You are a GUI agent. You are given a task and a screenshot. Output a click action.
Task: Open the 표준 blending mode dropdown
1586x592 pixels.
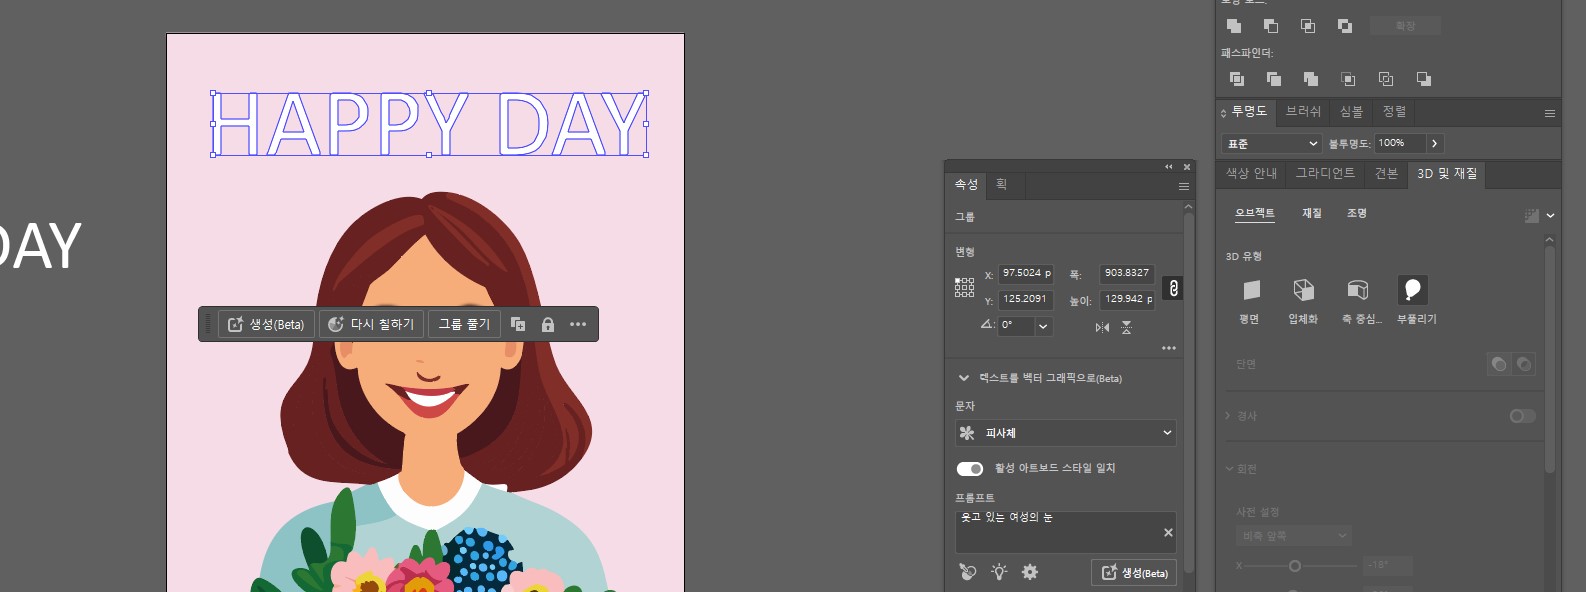(1271, 143)
